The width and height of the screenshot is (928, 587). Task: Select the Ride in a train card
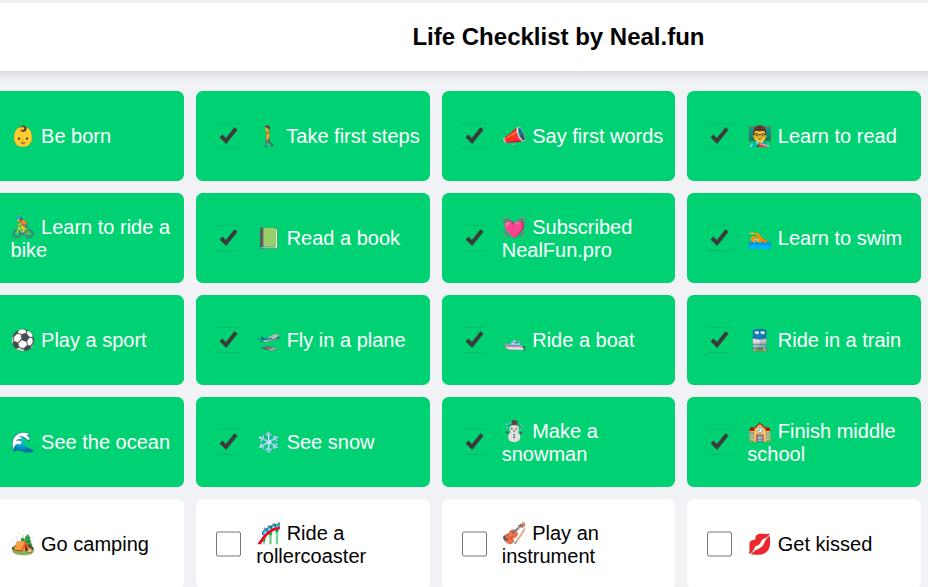click(804, 340)
